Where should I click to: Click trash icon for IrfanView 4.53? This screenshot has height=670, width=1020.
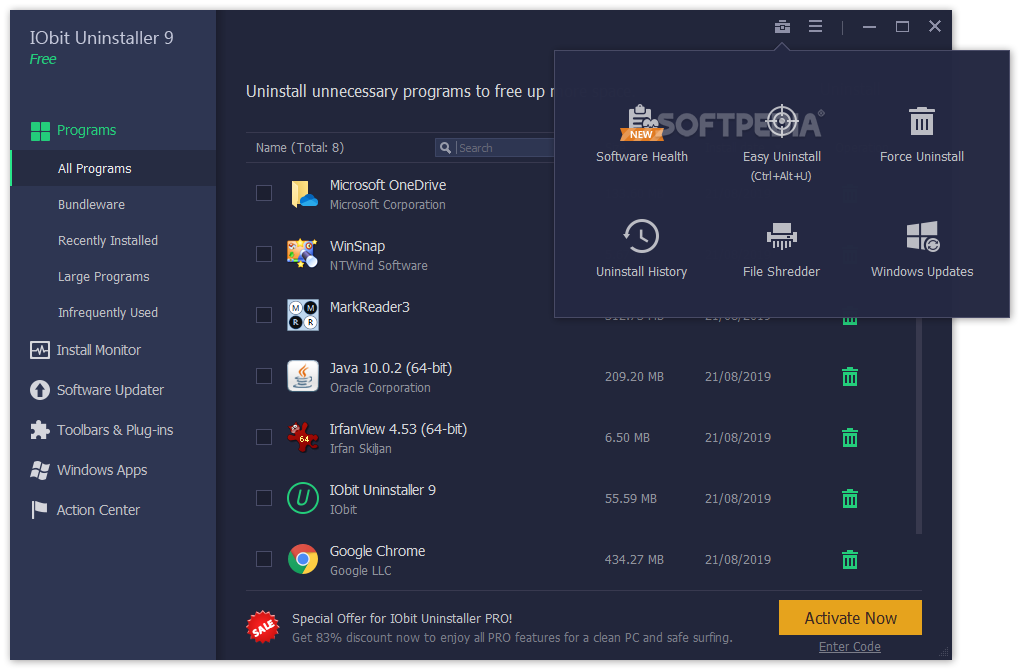click(850, 438)
